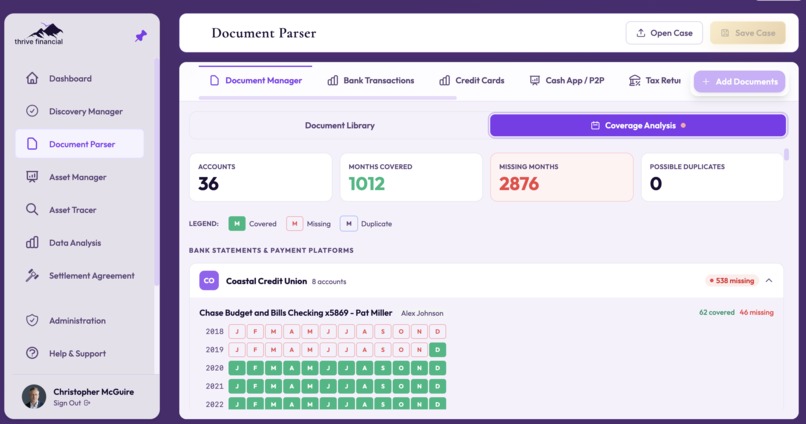
Task: Click the calendar icon on Coverage Analysis
Action: point(595,125)
